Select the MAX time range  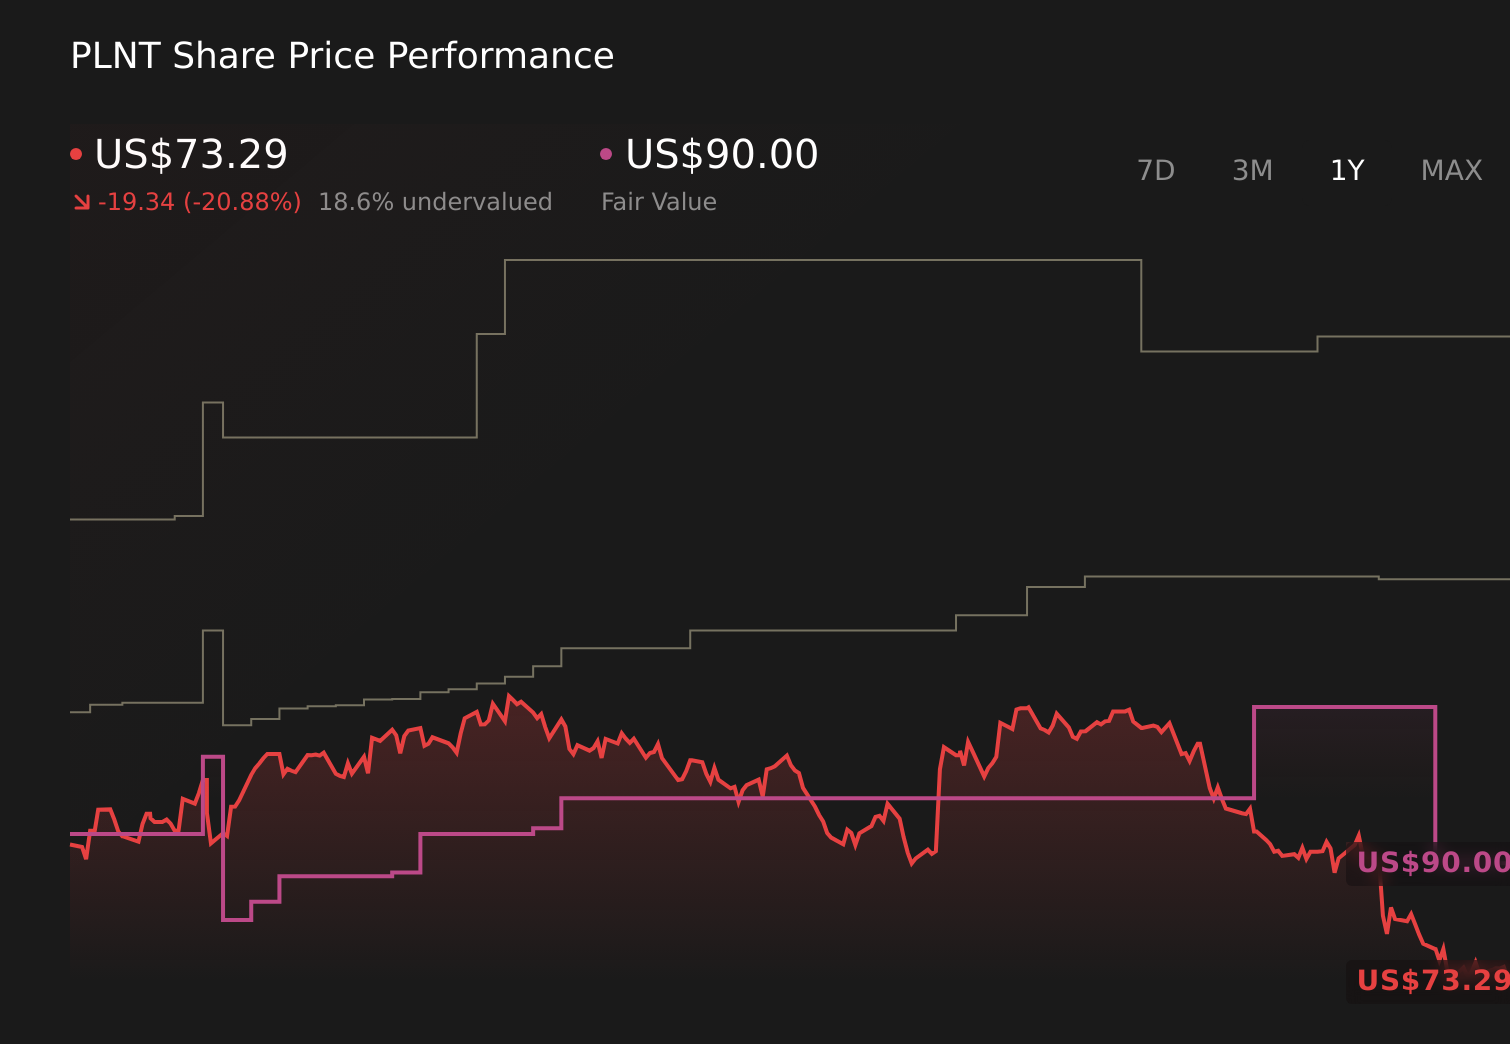pyautogui.click(x=1450, y=170)
